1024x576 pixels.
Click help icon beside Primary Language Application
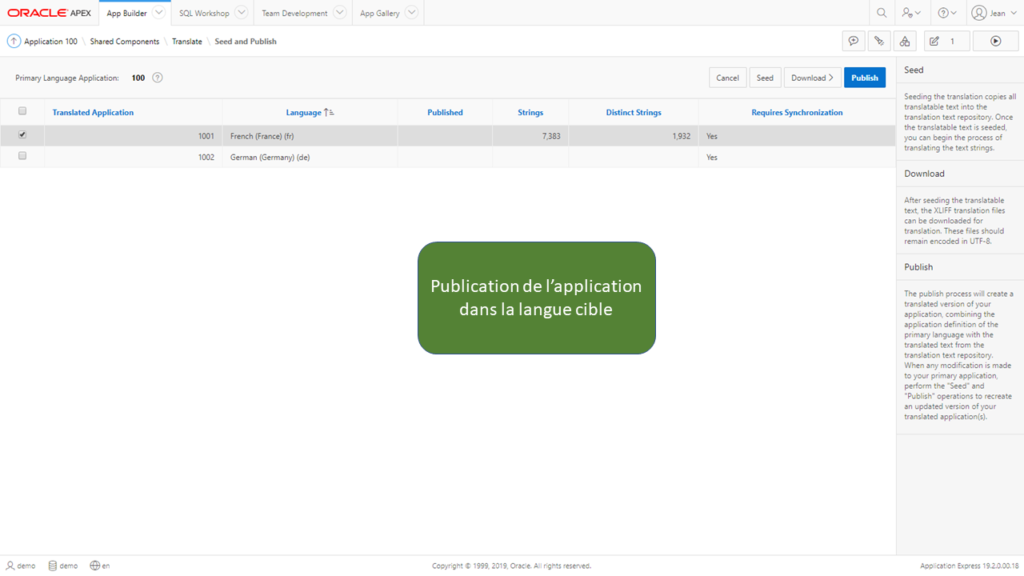(x=157, y=78)
